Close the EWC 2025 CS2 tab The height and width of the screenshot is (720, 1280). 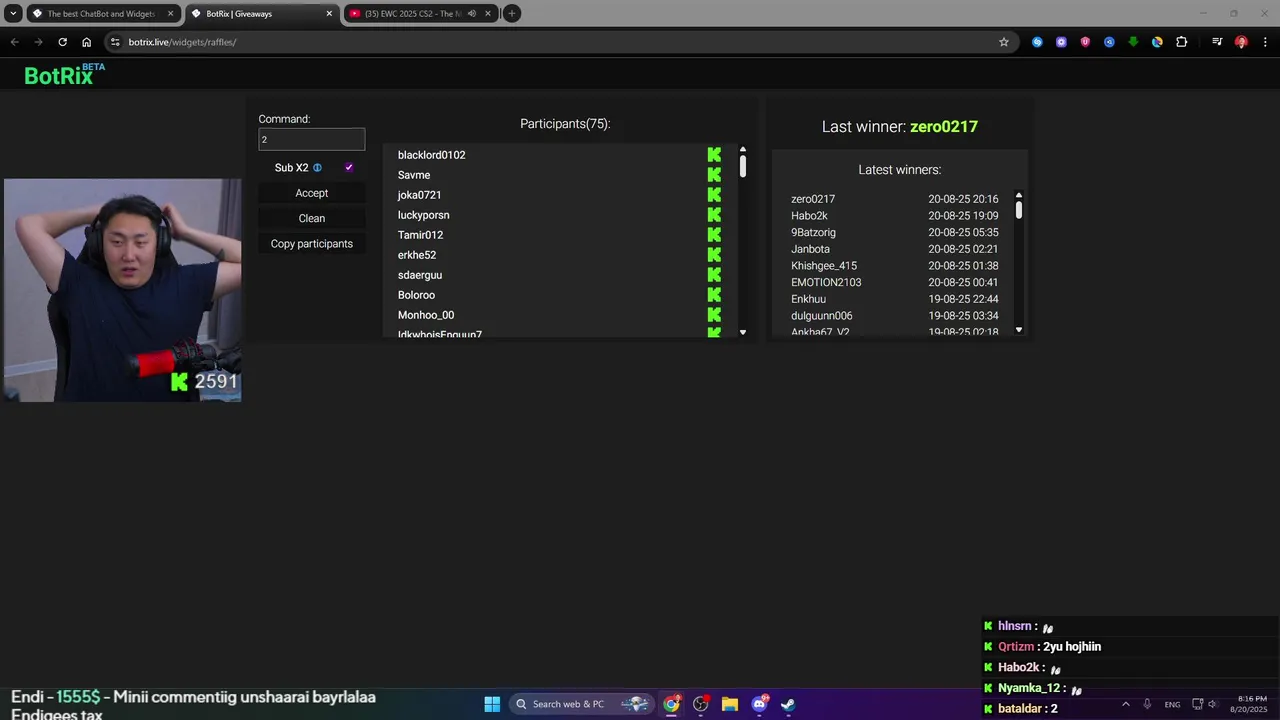(x=487, y=14)
